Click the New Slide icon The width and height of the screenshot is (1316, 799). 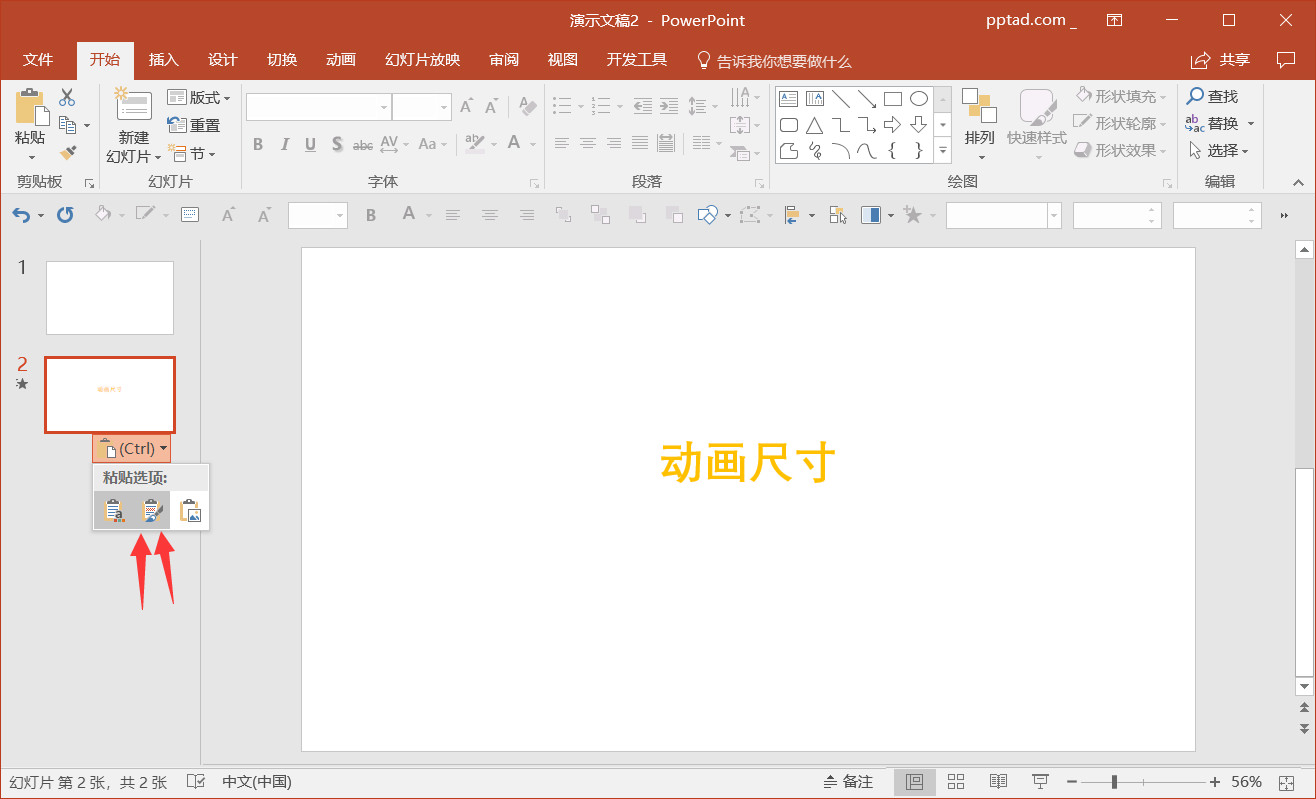coord(133,105)
